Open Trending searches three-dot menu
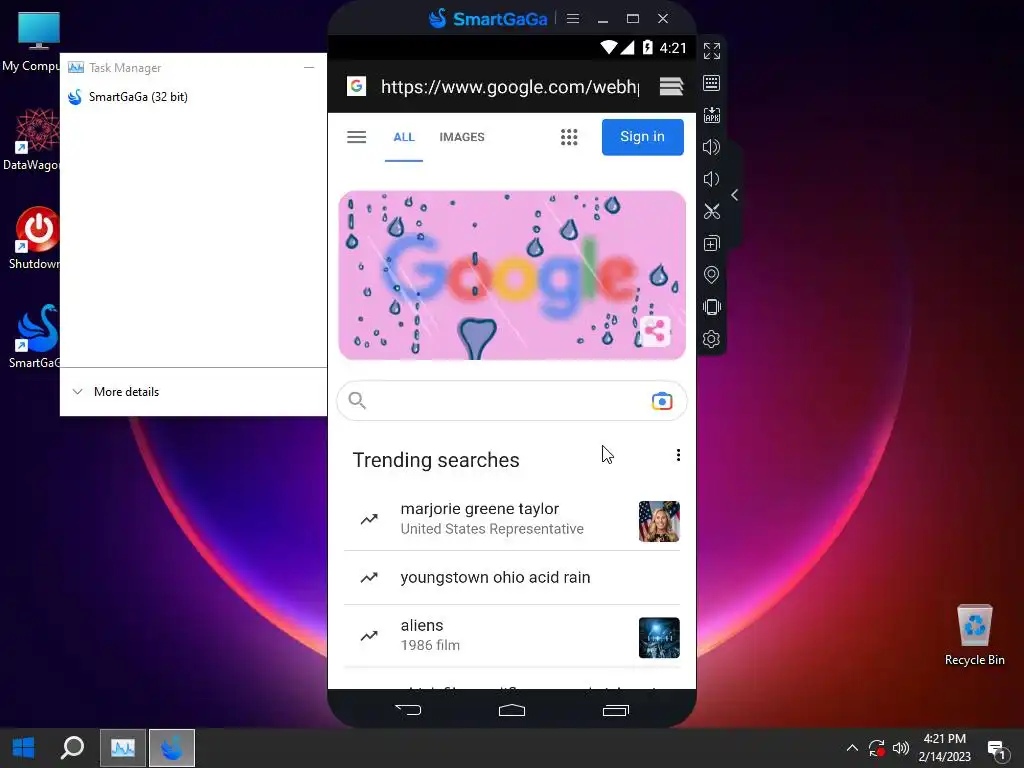Viewport: 1024px width, 768px height. point(679,455)
